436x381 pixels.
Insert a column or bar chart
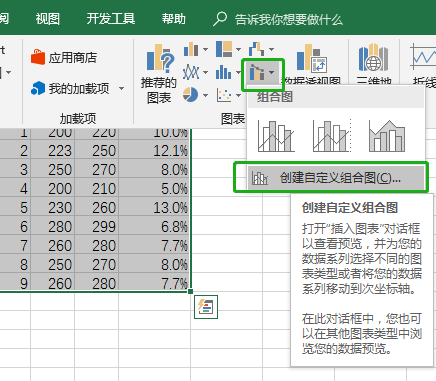(x=191, y=49)
